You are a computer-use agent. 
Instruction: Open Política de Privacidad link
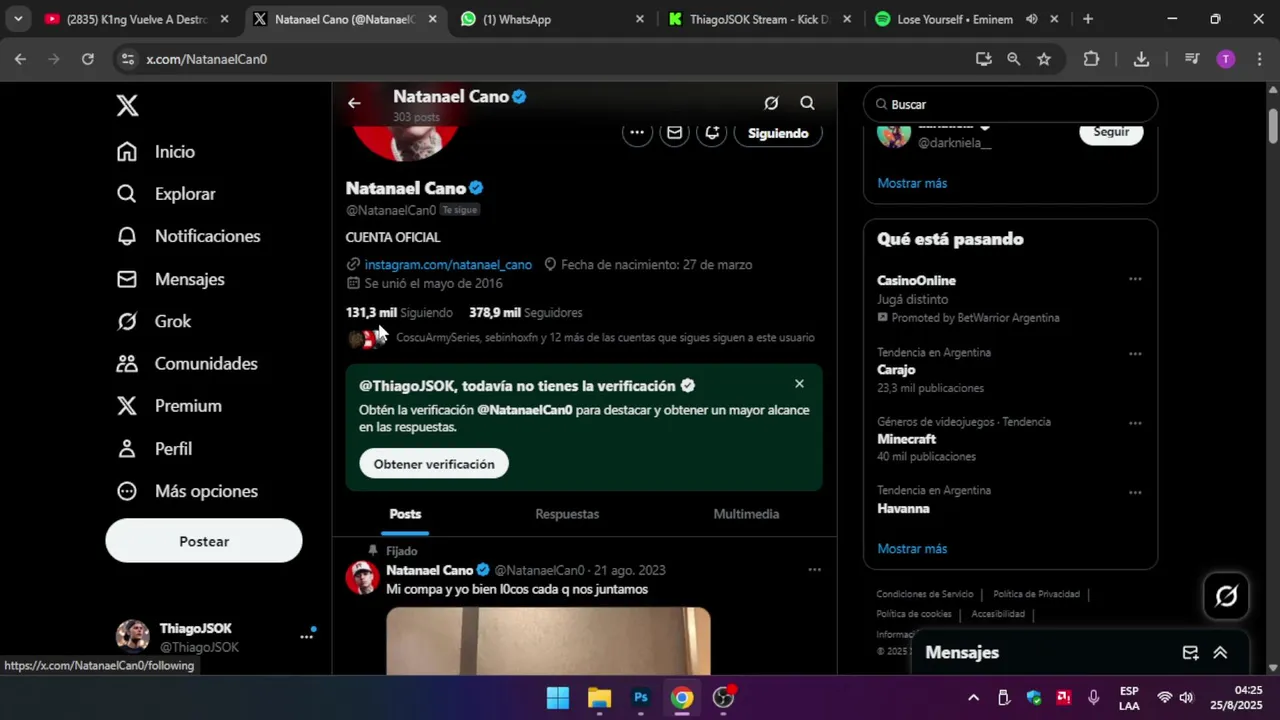click(x=1036, y=594)
